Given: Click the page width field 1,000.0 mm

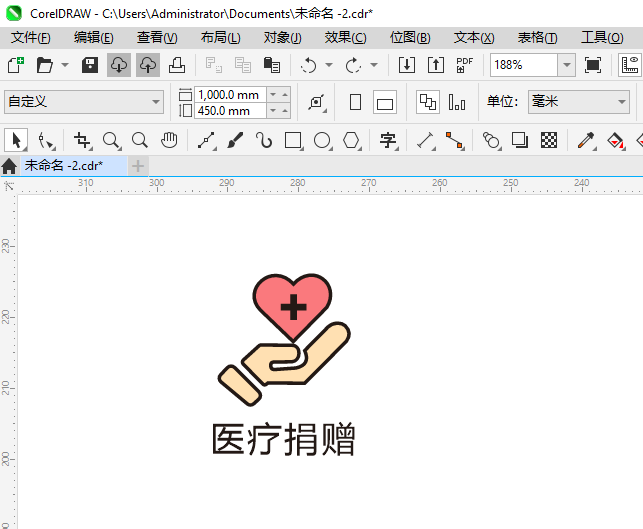Looking at the screenshot, I should 230,95.
